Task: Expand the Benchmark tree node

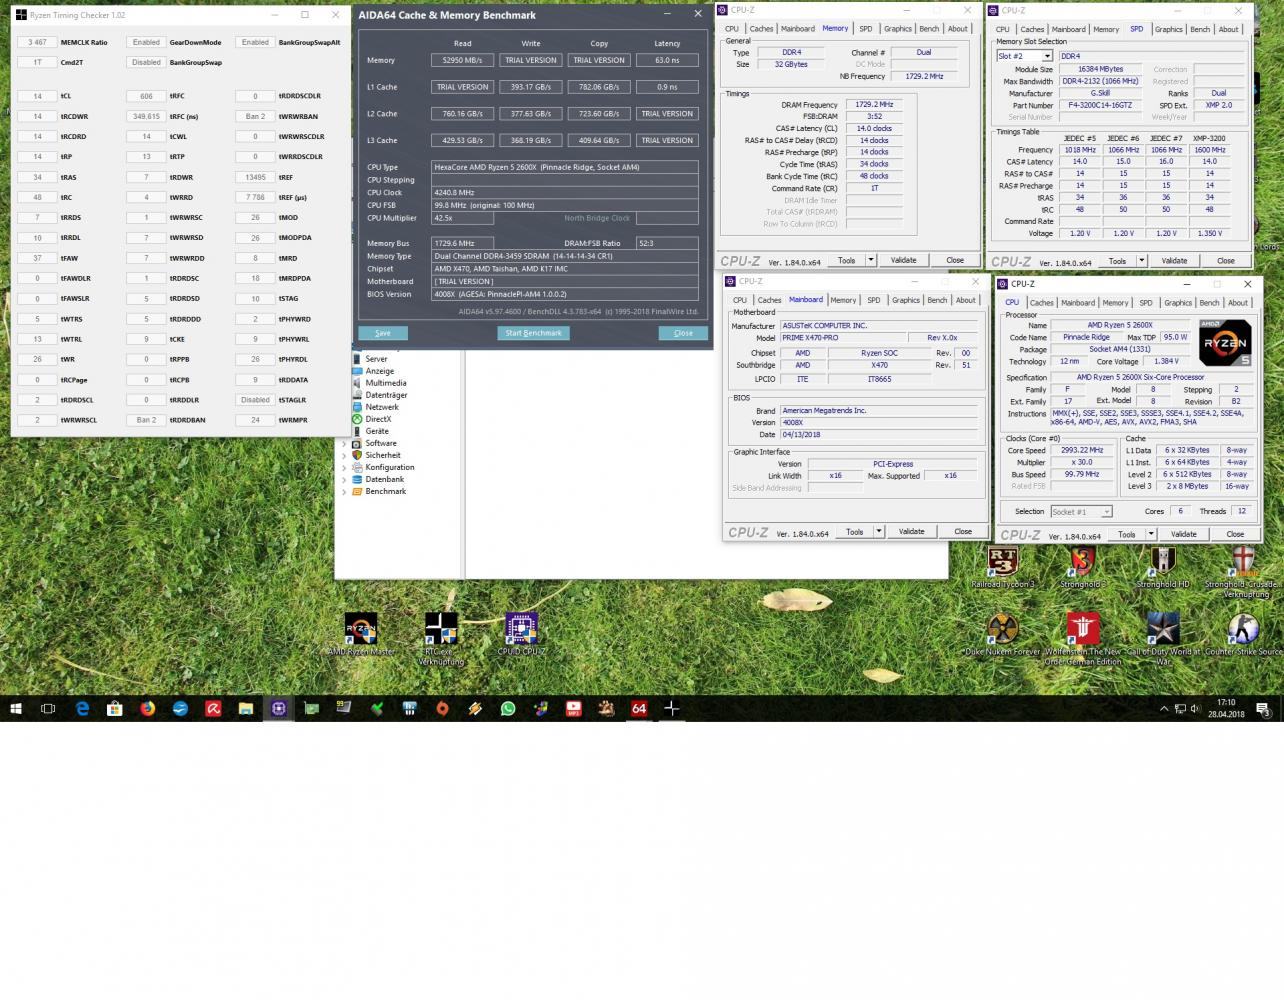Action: [x=345, y=491]
